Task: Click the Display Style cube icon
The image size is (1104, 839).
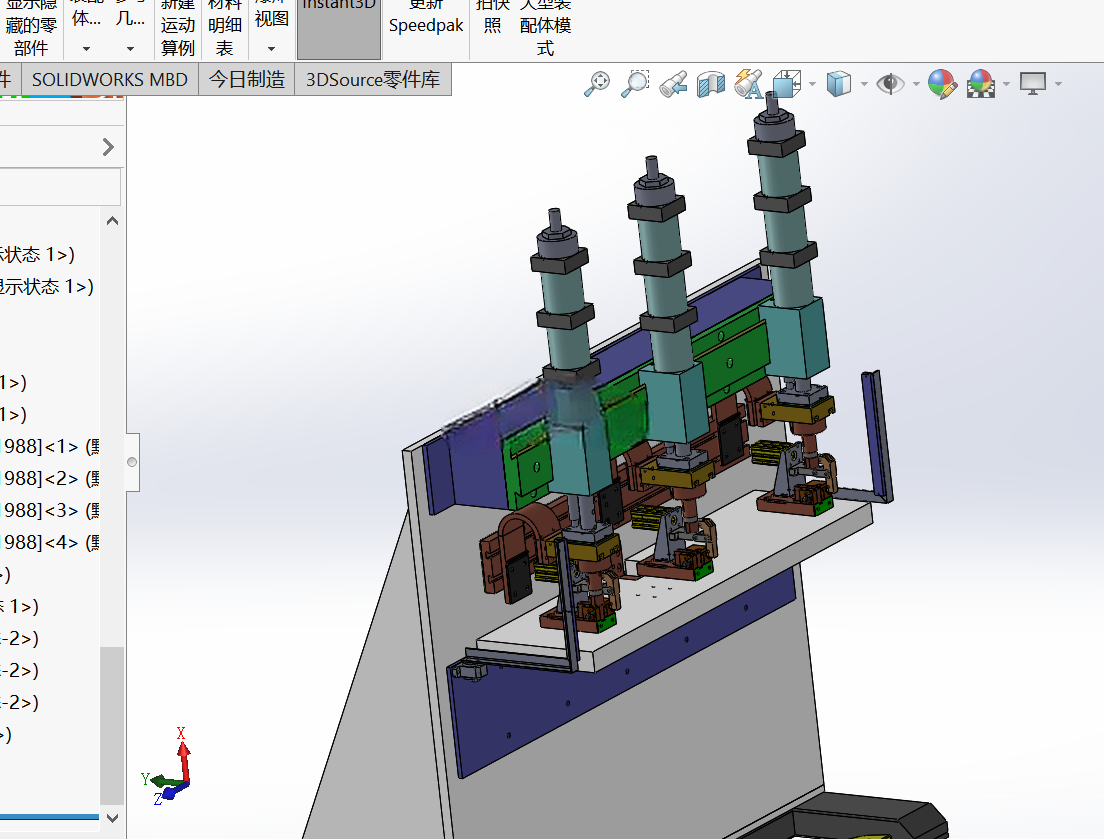Action: (839, 84)
